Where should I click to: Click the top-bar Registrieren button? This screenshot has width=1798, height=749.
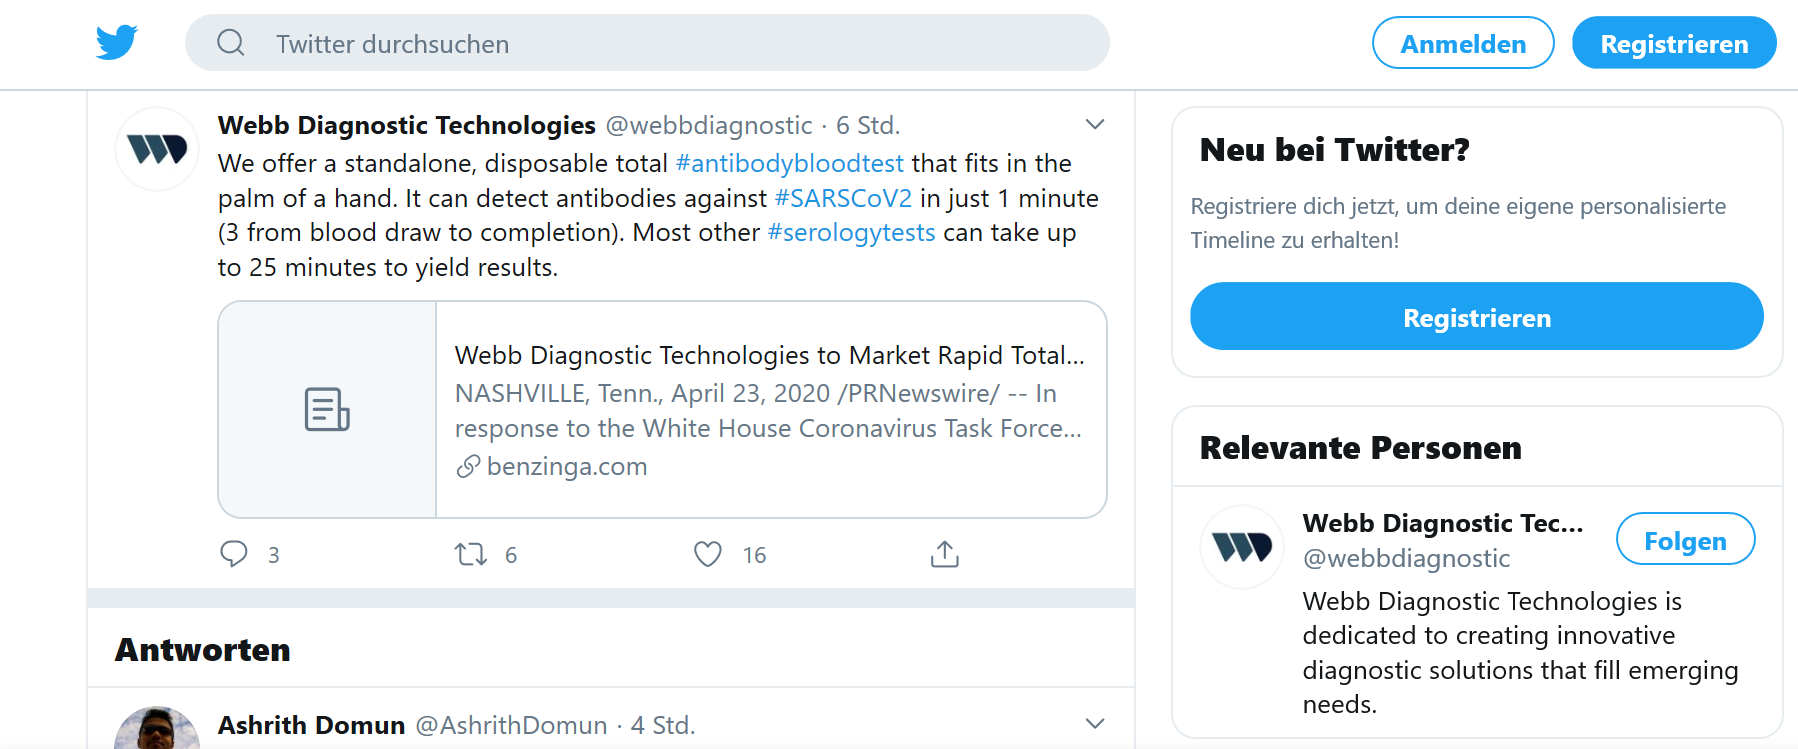(x=1674, y=43)
